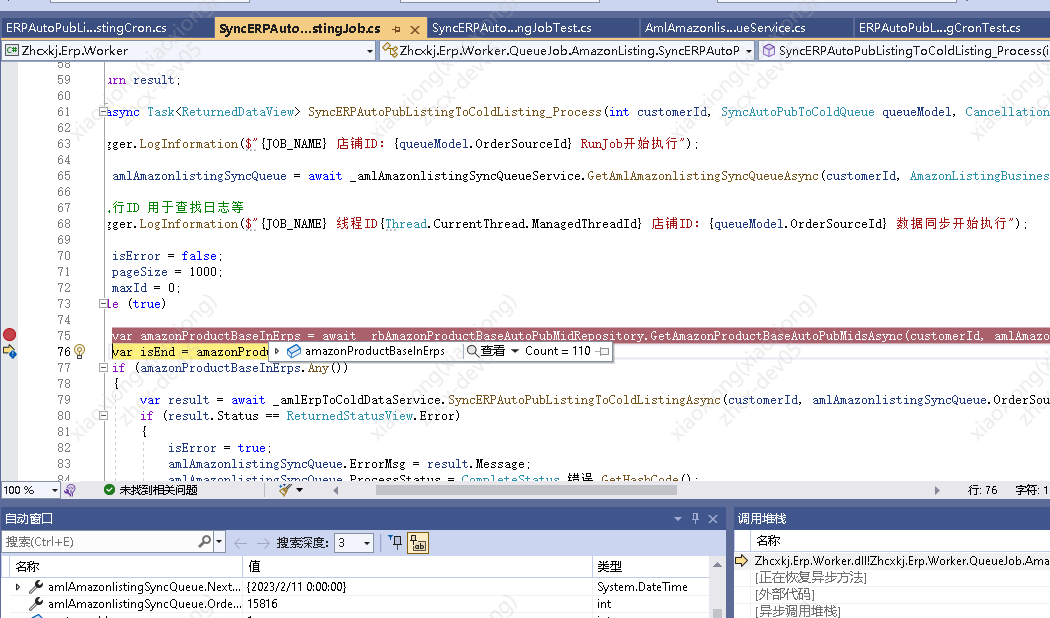Open the class navigation dropdown Zhcxkj.Erp.Worker.QueueJob
The height and width of the screenshot is (618, 1050).
[x=748, y=51]
